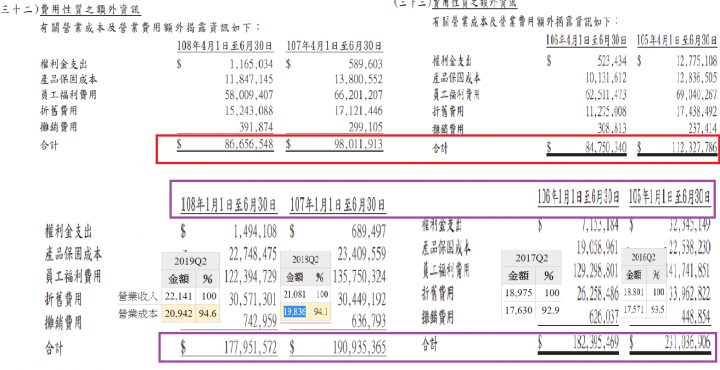Click the 2017Q2 table header
This screenshot has height=370, width=720.
pos(531,258)
